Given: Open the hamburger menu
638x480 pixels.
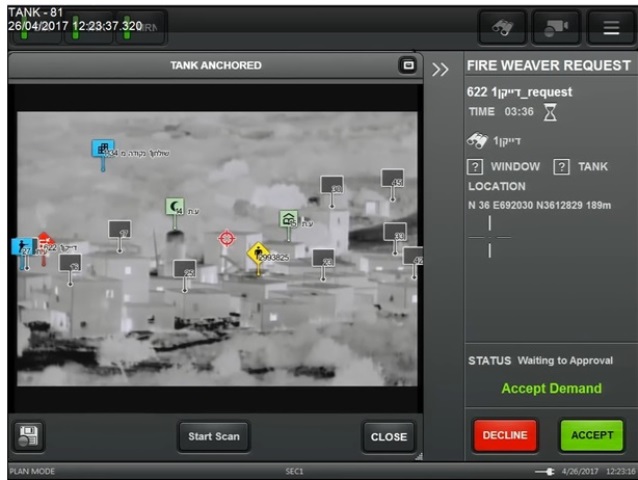Looking at the screenshot, I should pos(611,27).
